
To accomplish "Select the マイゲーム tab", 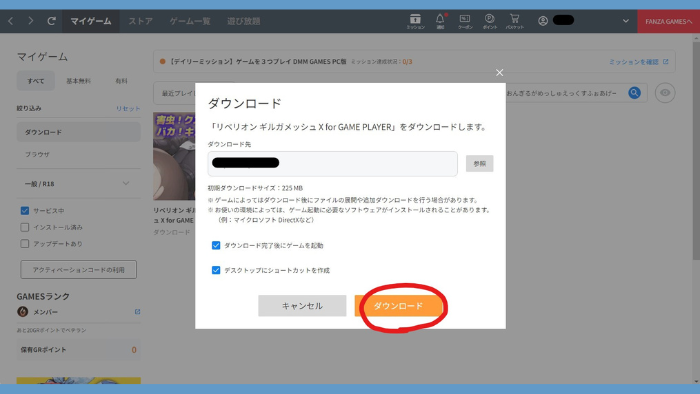I will pos(91,21).
